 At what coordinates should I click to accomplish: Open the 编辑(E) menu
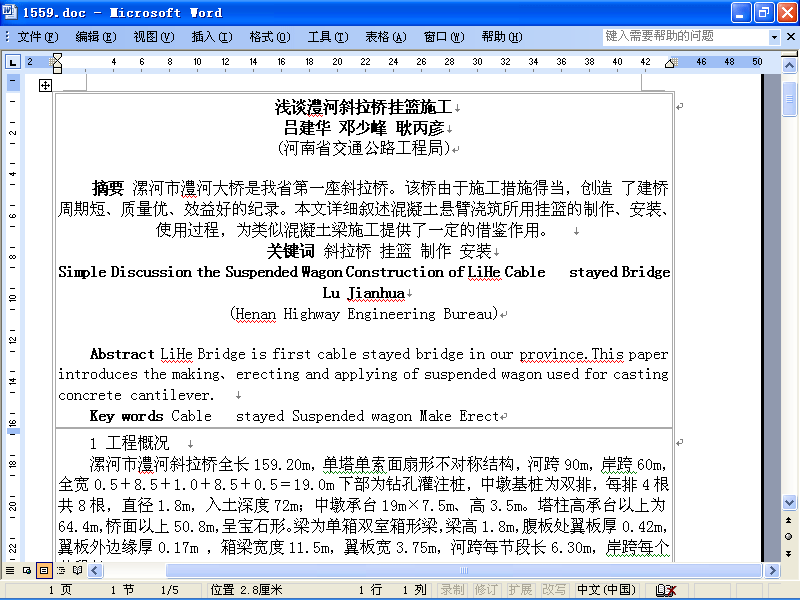pyautogui.click(x=95, y=37)
